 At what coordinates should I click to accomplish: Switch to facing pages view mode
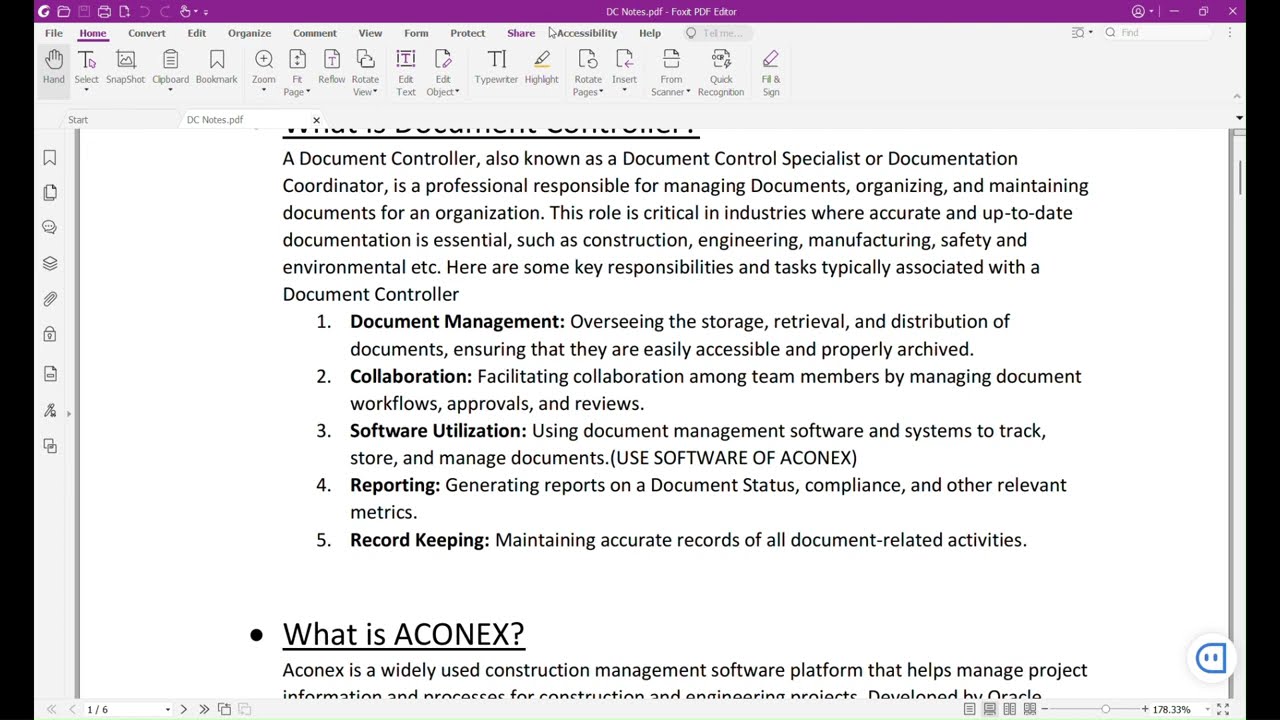[x=1009, y=709]
